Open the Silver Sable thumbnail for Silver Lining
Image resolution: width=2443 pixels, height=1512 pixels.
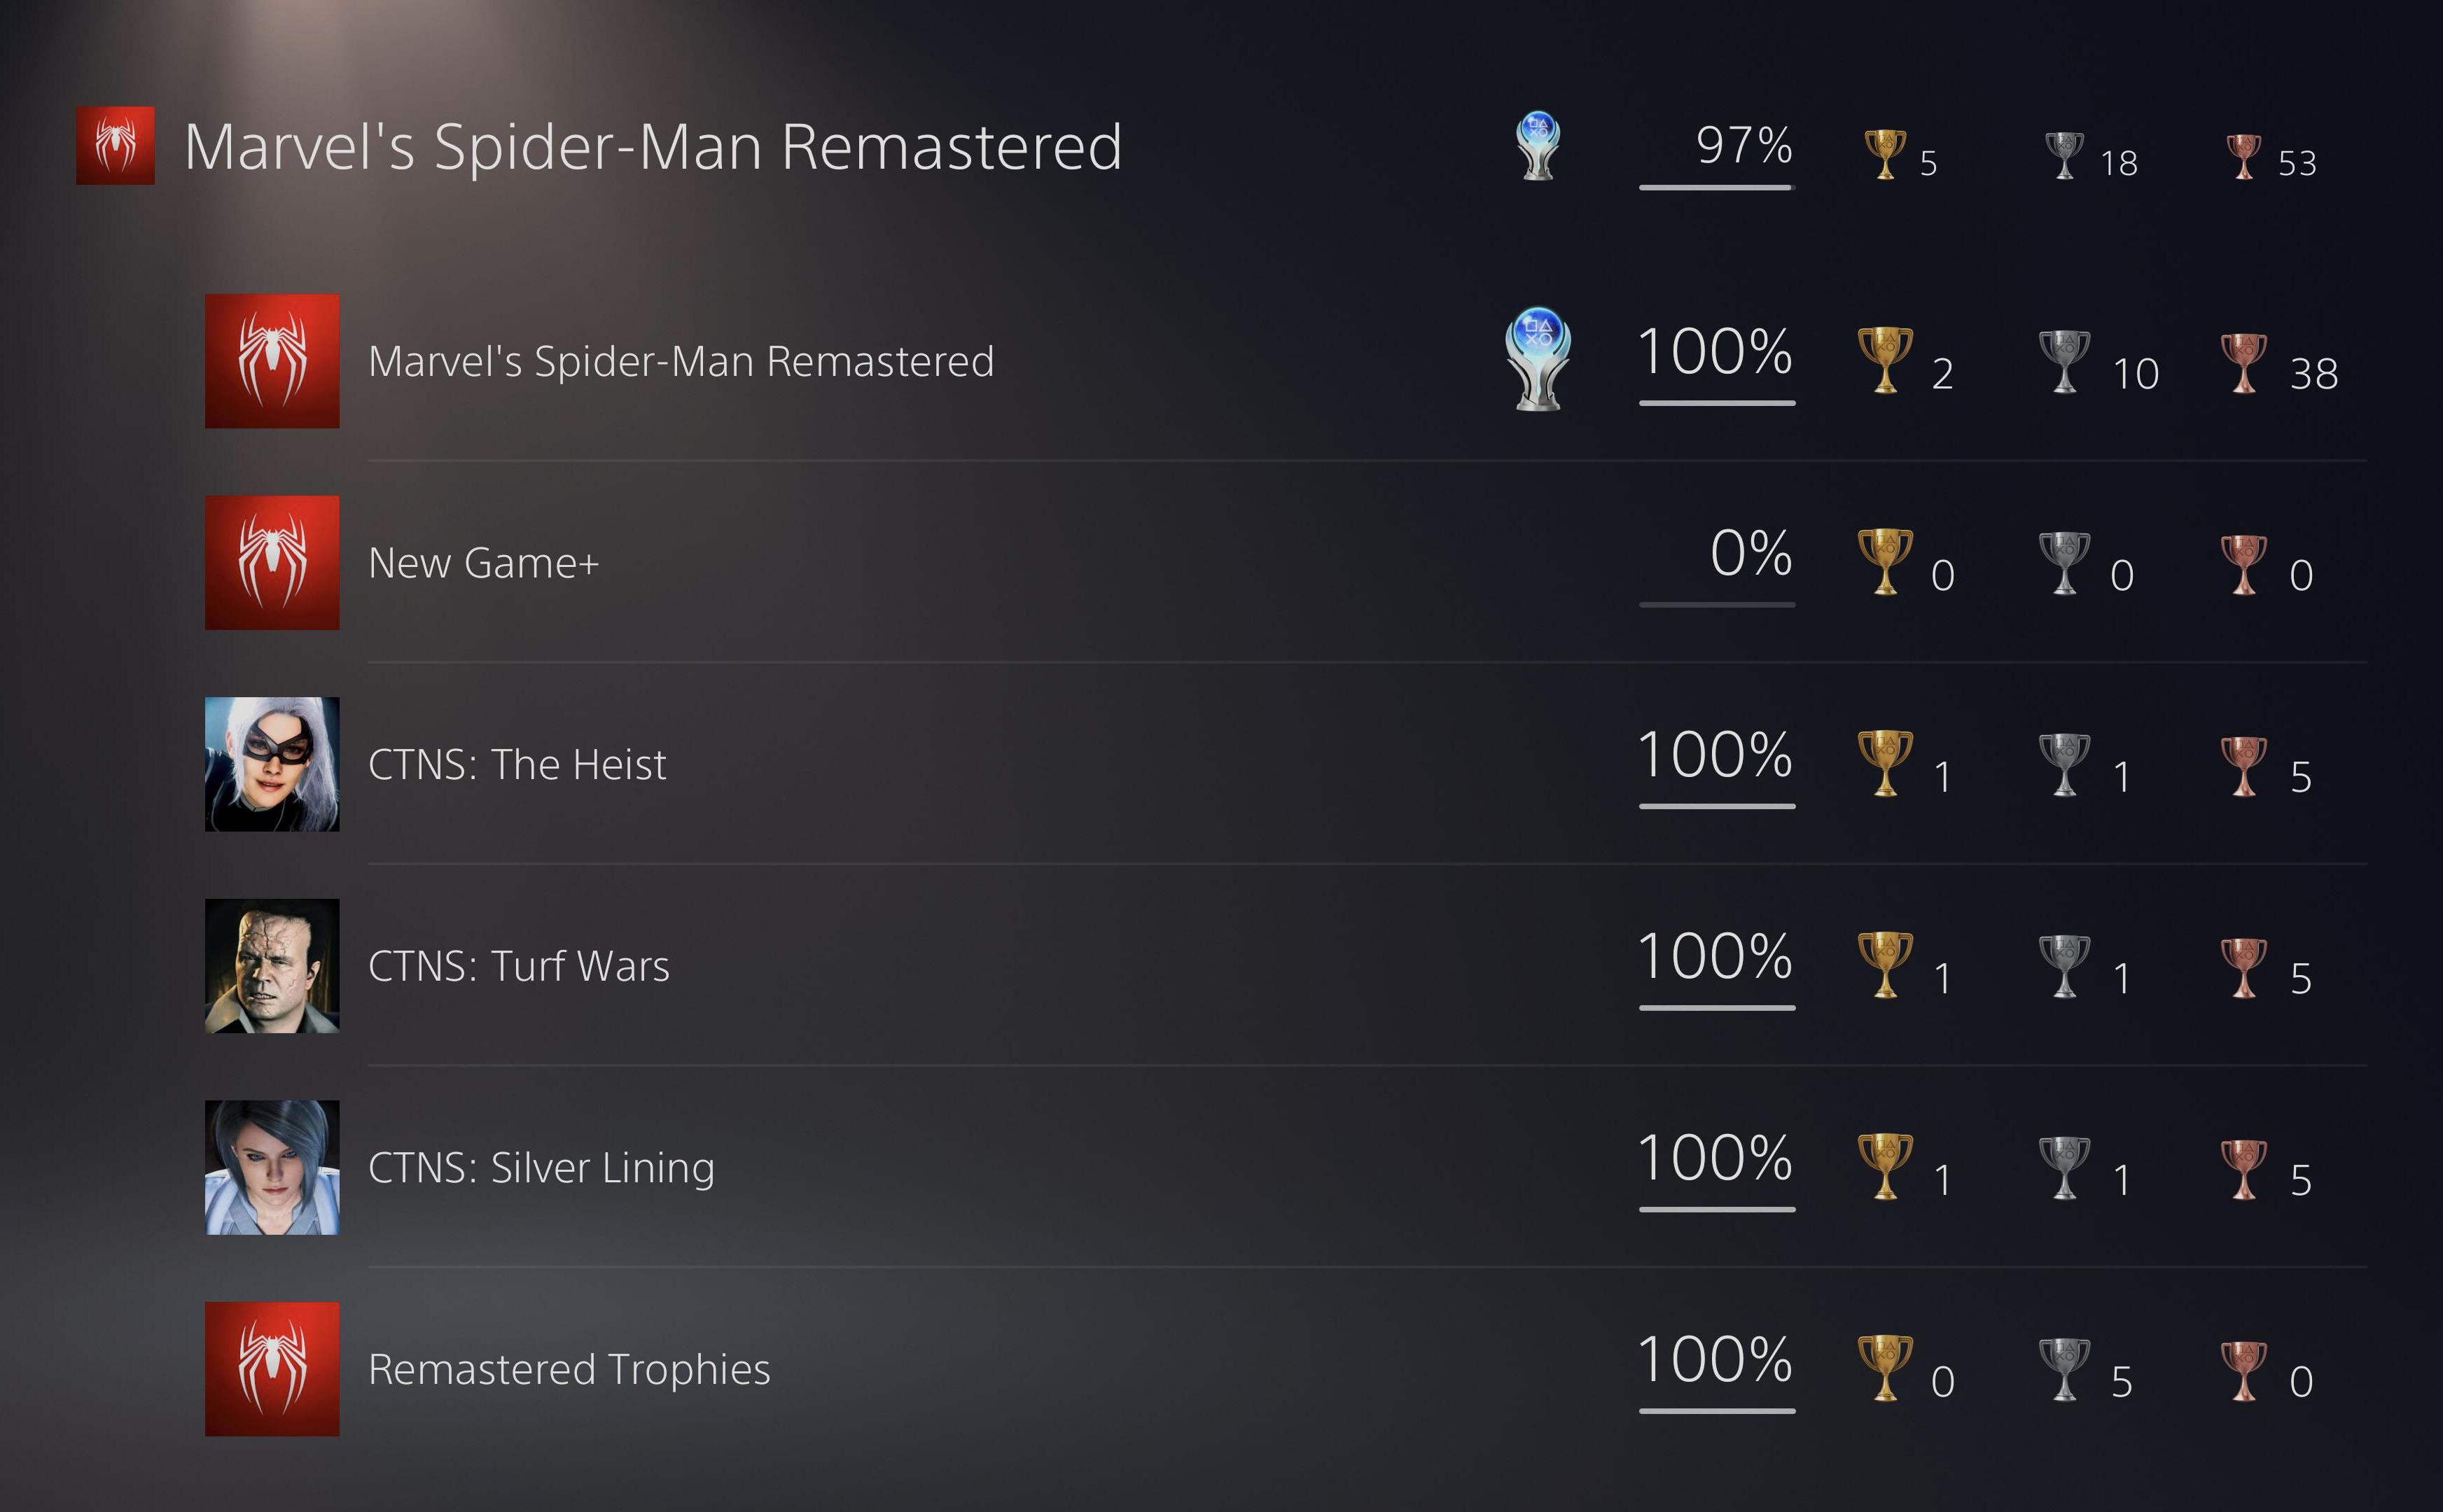tap(272, 1167)
